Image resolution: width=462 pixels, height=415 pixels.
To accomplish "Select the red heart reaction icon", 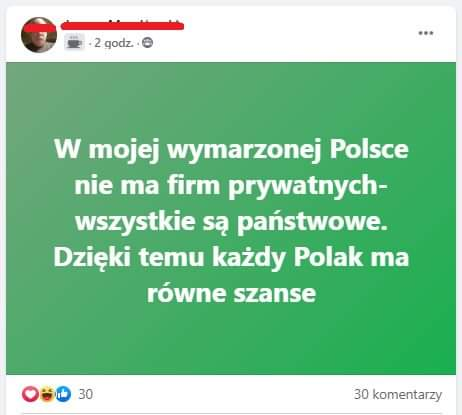I will click(x=30, y=394).
